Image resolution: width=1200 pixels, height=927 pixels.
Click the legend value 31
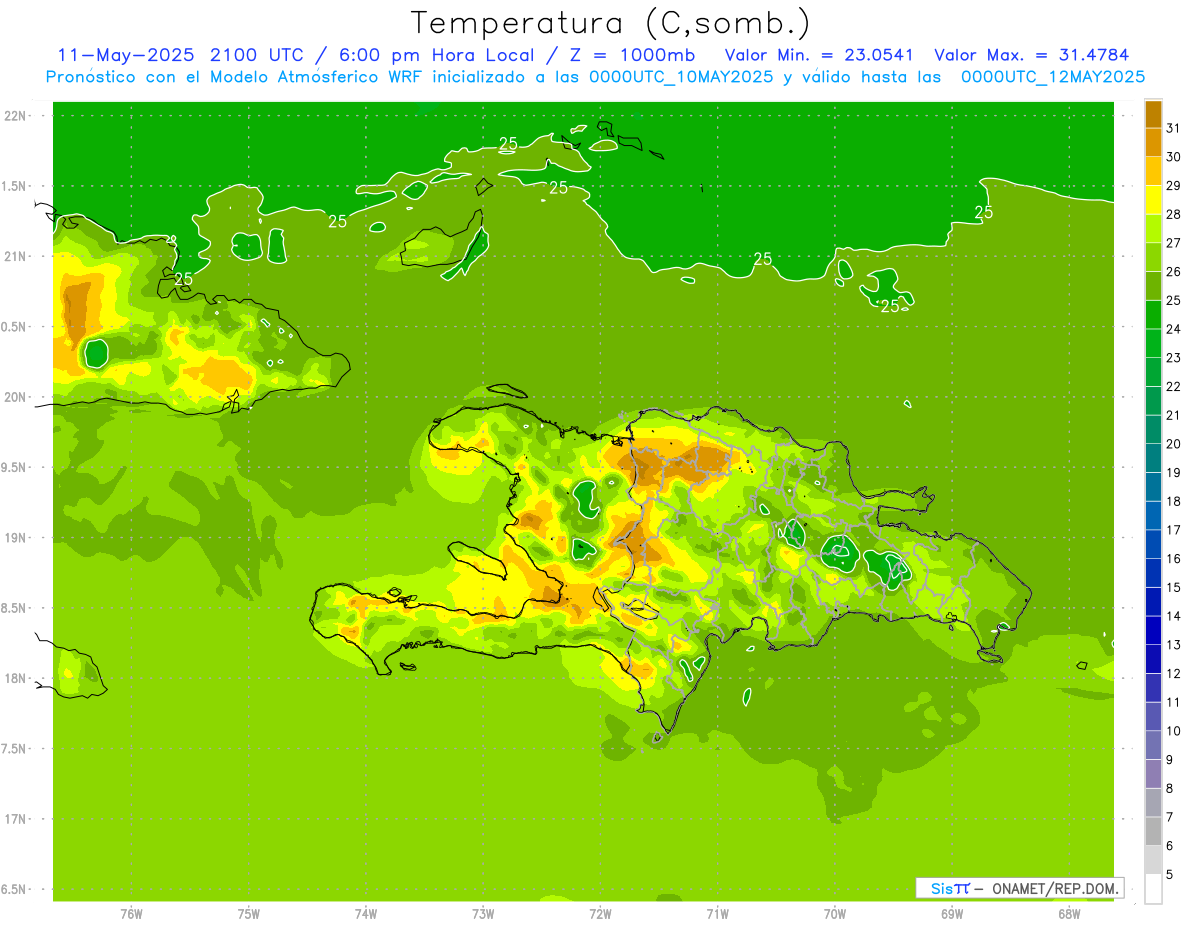tap(1173, 128)
